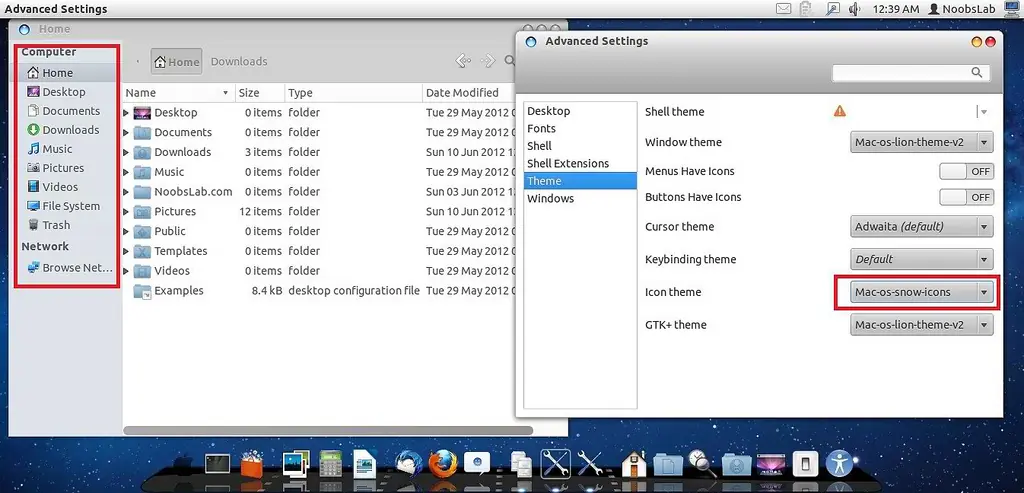Open the Window theme dropdown

921,142
